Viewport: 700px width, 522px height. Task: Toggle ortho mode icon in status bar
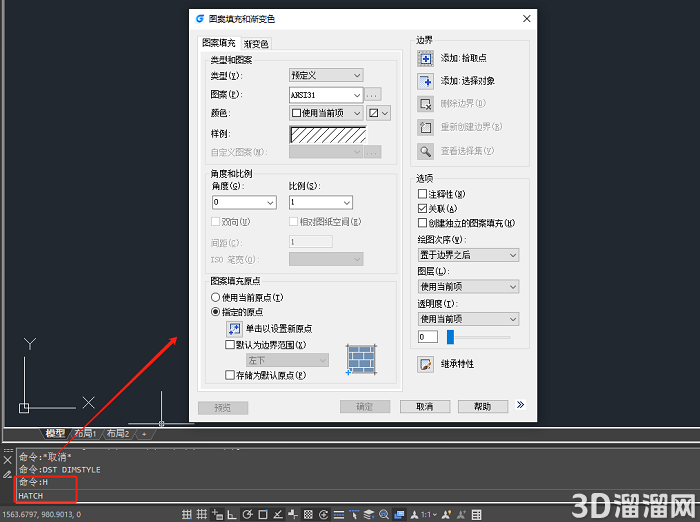click(232, 514)
